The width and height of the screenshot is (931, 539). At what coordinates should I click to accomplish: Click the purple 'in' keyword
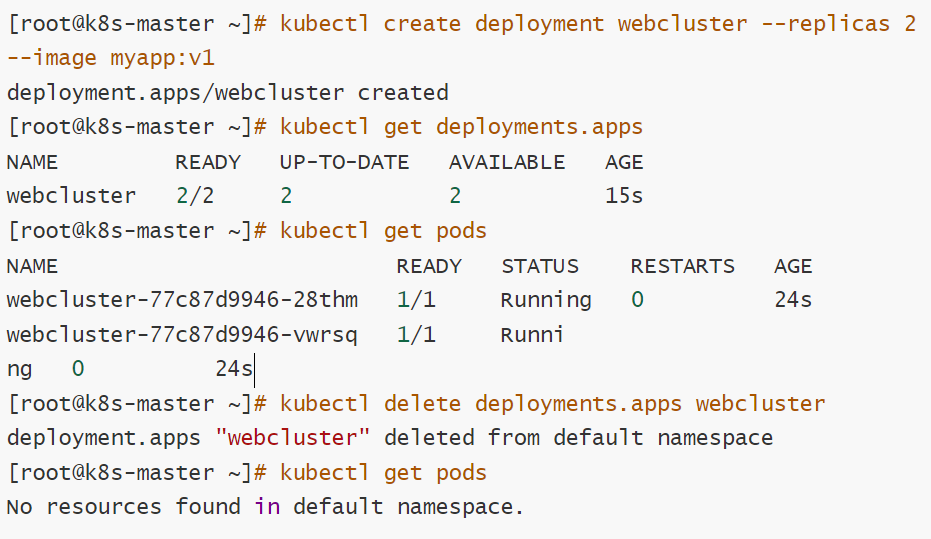(x=267, y=507)
